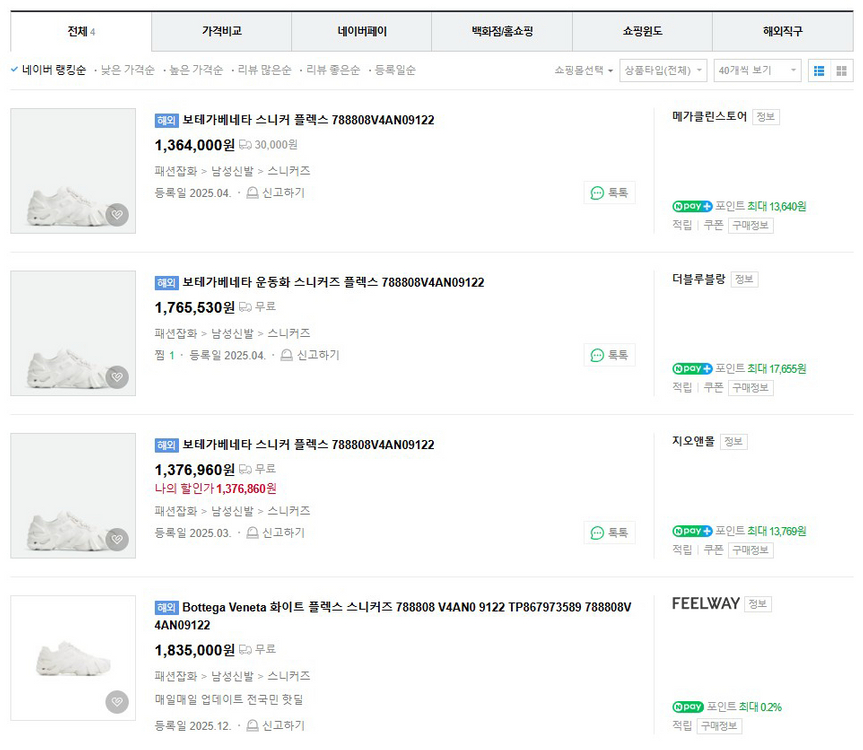
Task: Open the 40개씩 보기 dropdown
Action: (x=759, y=71)
